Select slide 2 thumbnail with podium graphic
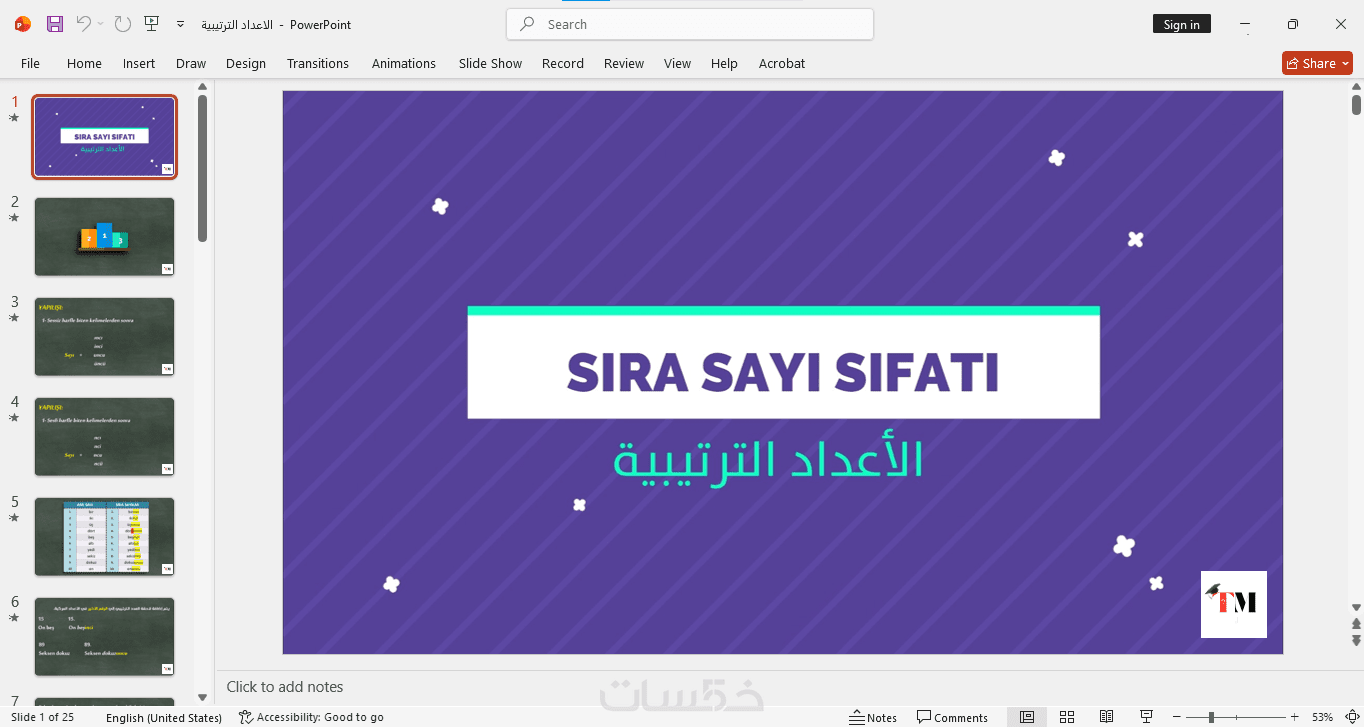 (x=105, y=237)
